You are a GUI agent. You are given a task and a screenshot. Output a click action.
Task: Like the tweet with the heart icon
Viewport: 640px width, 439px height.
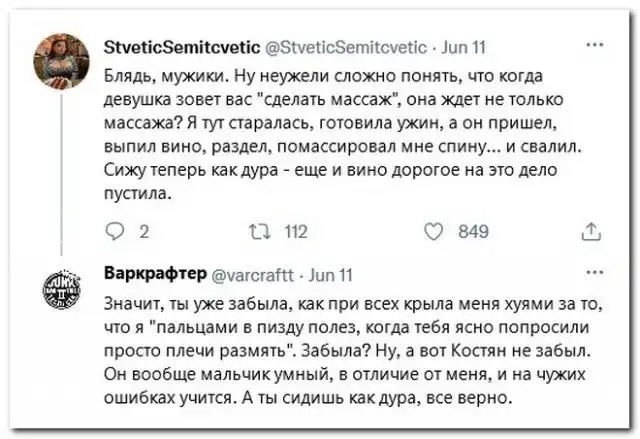(x=434, y=233)
